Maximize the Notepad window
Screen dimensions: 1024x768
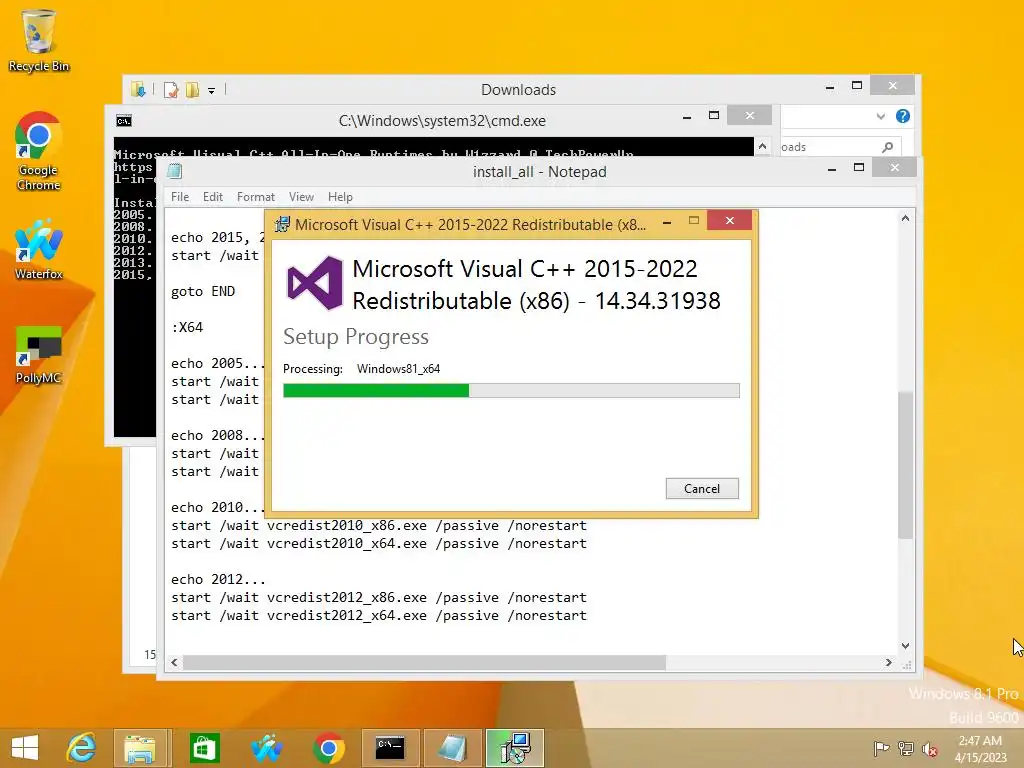coord(859,168)
